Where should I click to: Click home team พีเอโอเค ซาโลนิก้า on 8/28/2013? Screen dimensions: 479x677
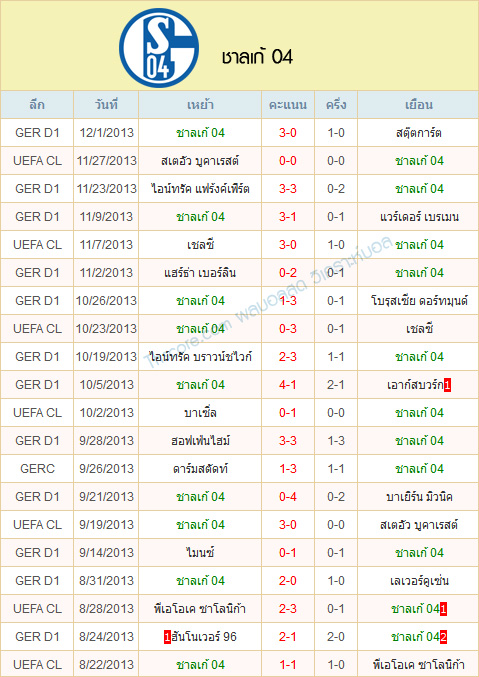(200, 609)
